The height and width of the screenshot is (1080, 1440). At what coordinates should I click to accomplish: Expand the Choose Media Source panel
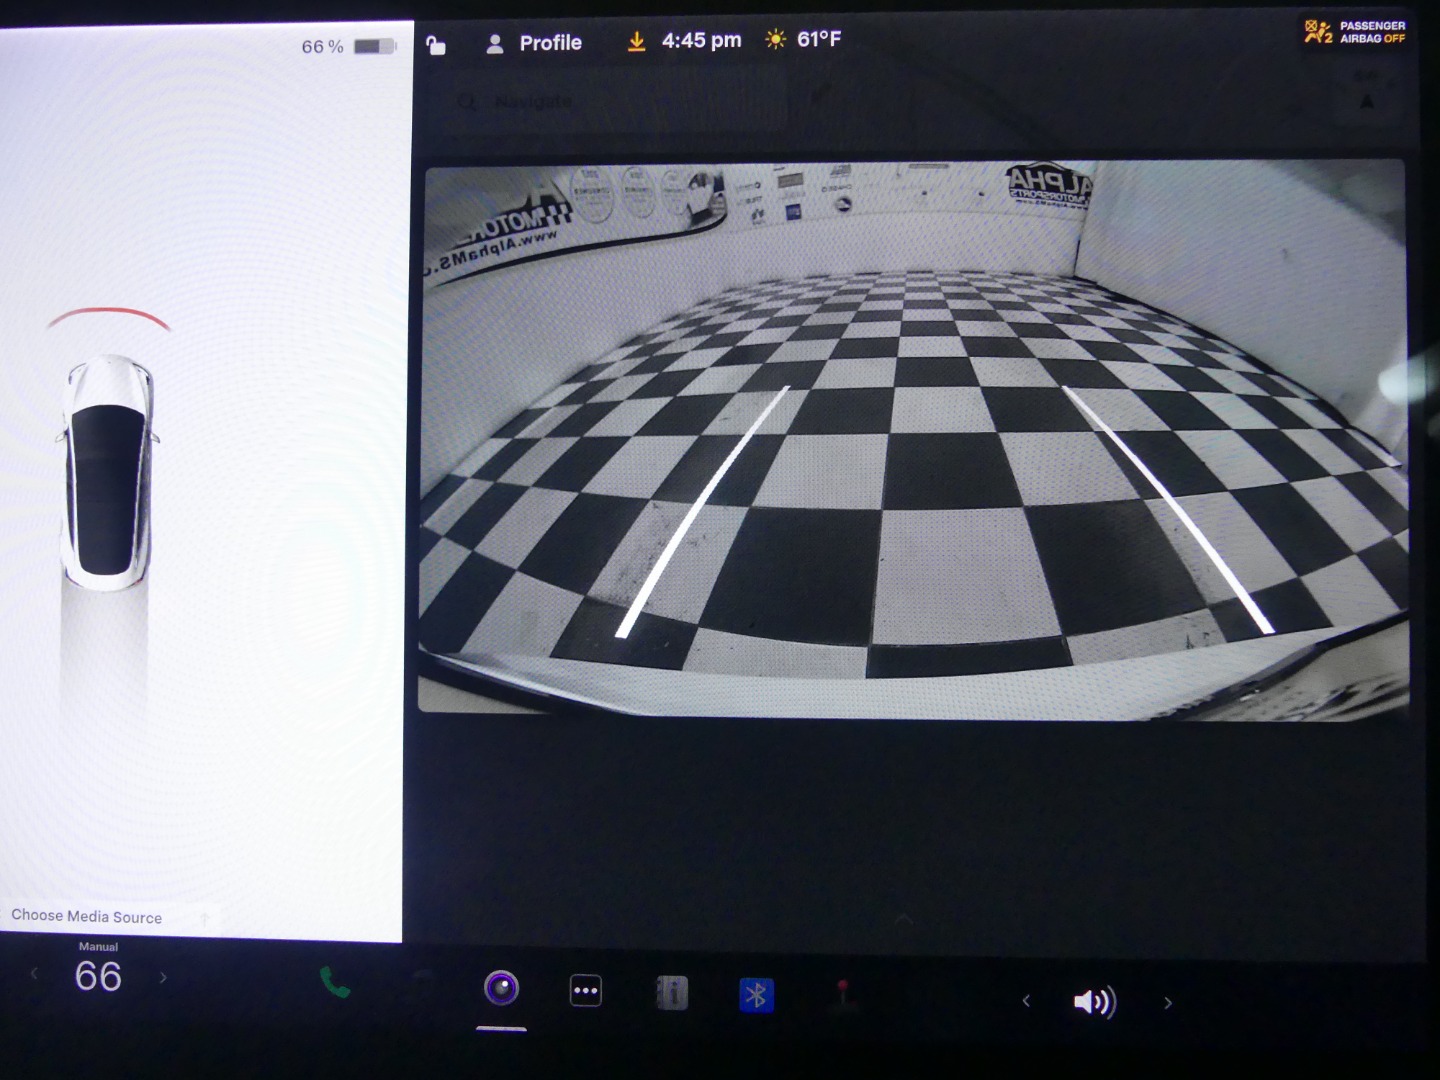point(87,917)
